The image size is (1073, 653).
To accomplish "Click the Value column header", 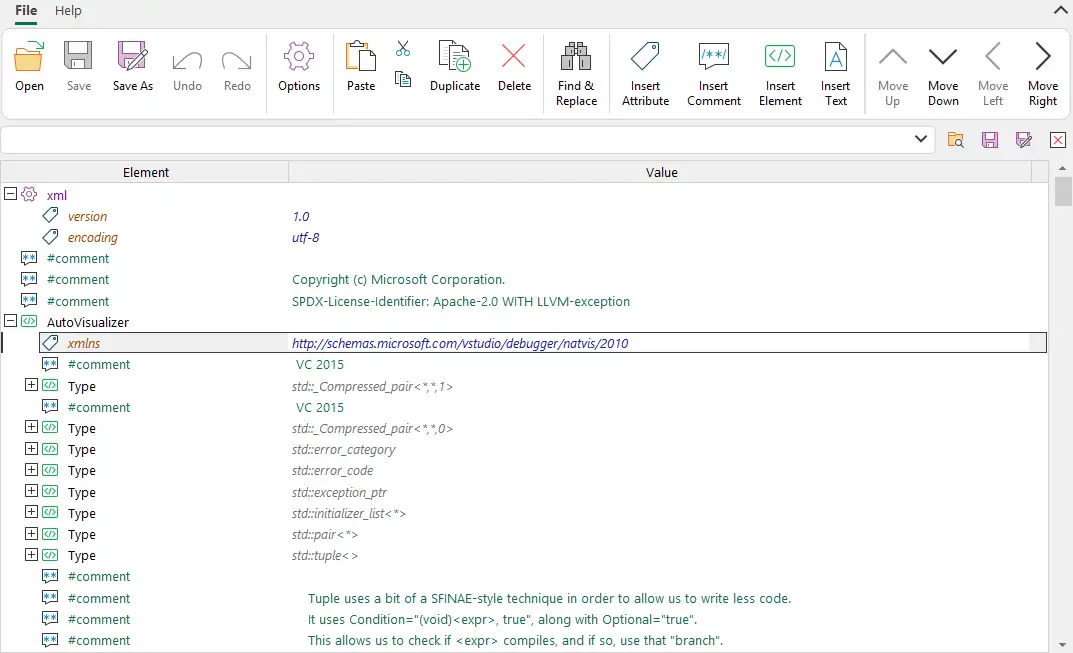I will tap(661, 172).
